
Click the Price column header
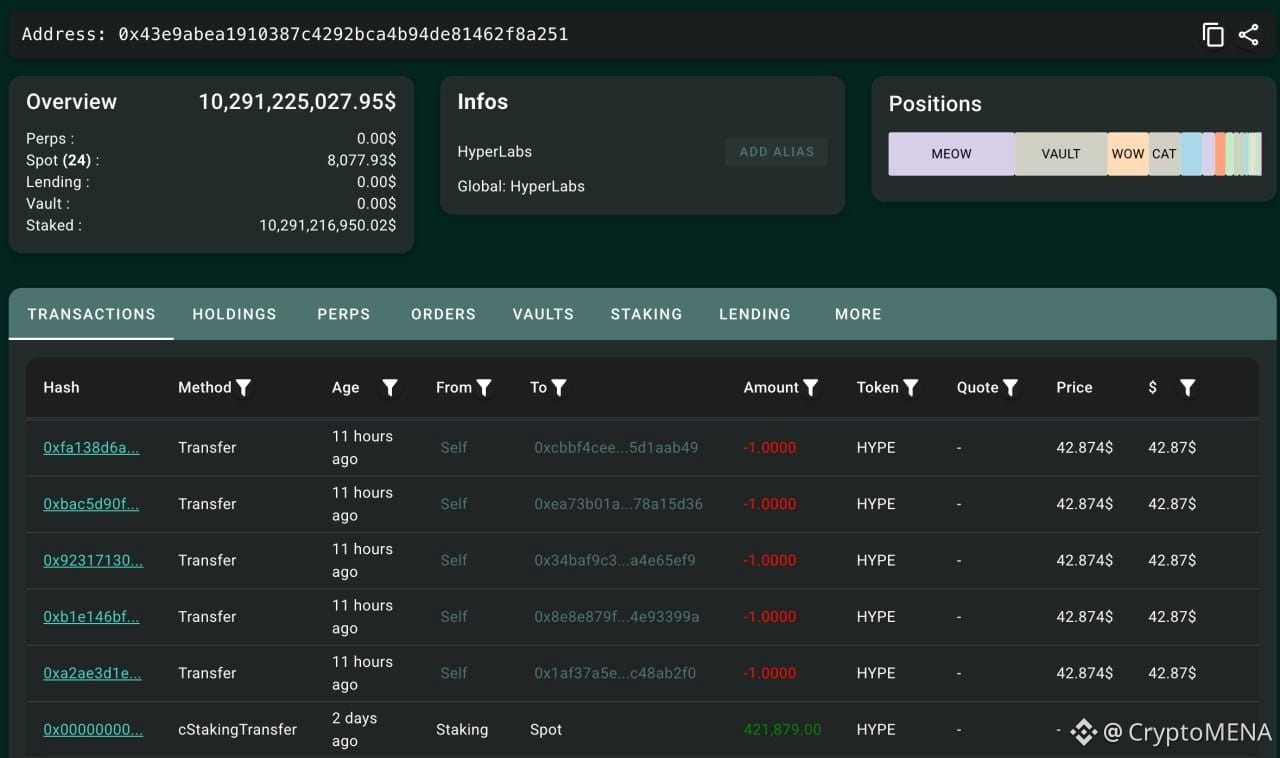pyautogui.click(x=1074, y=388)
